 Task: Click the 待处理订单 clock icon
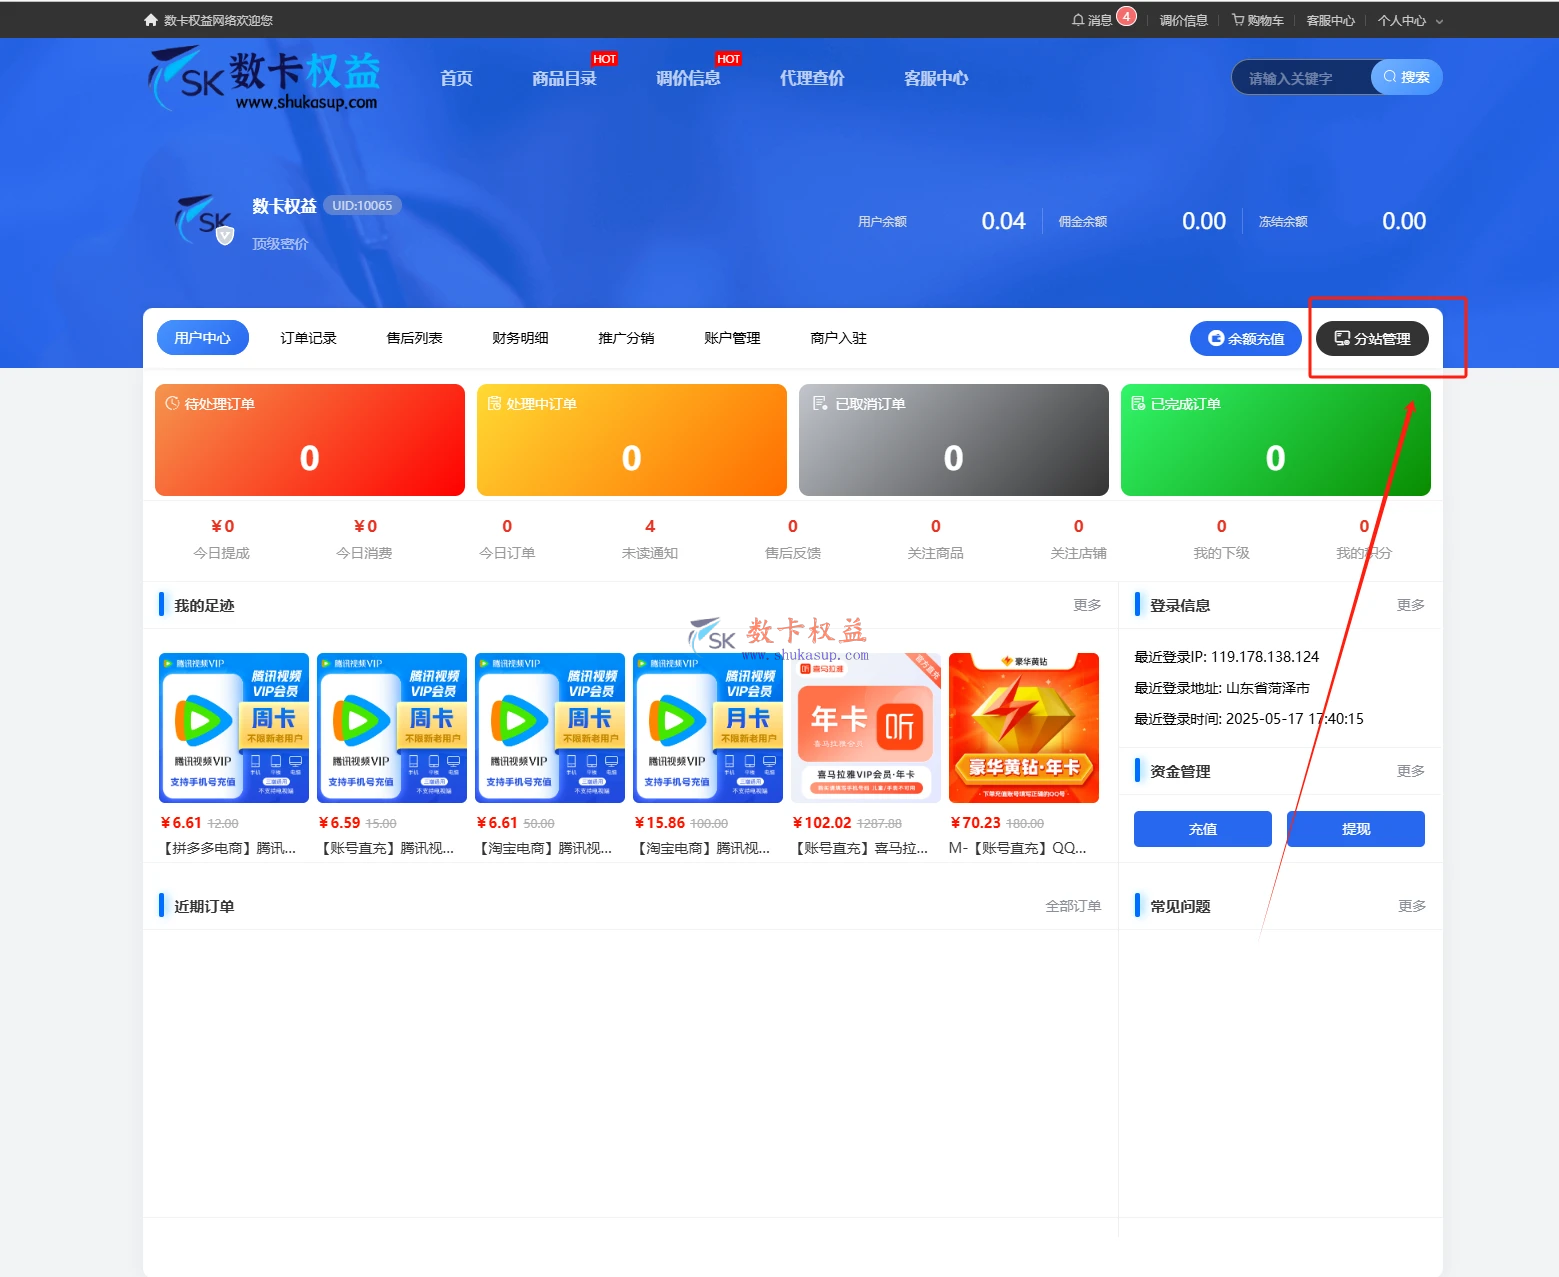pos(172,403)
